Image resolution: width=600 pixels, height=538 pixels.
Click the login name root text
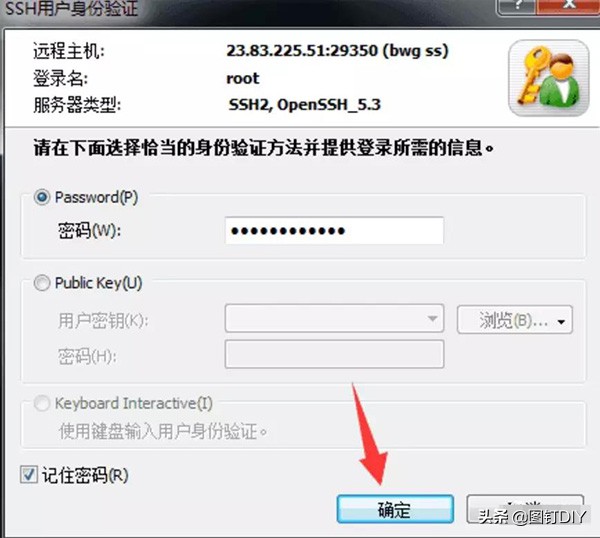click(243, 78)
